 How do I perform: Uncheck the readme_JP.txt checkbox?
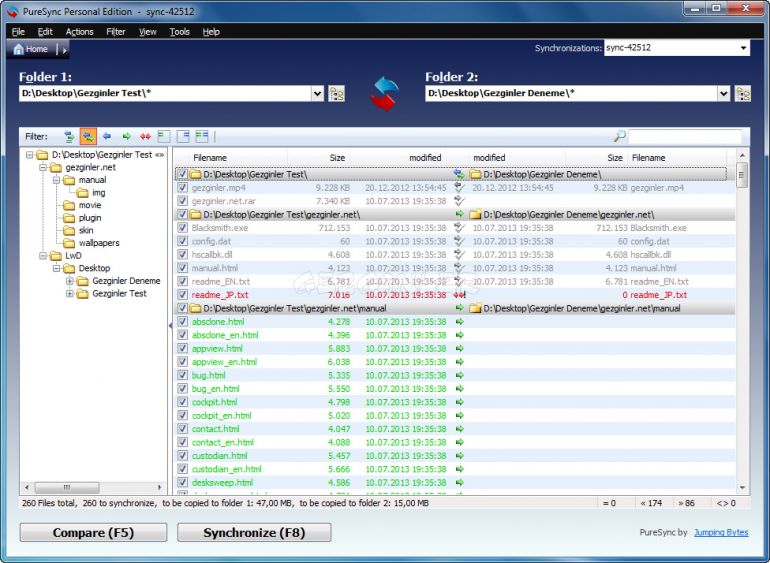[x=183, y=295]
